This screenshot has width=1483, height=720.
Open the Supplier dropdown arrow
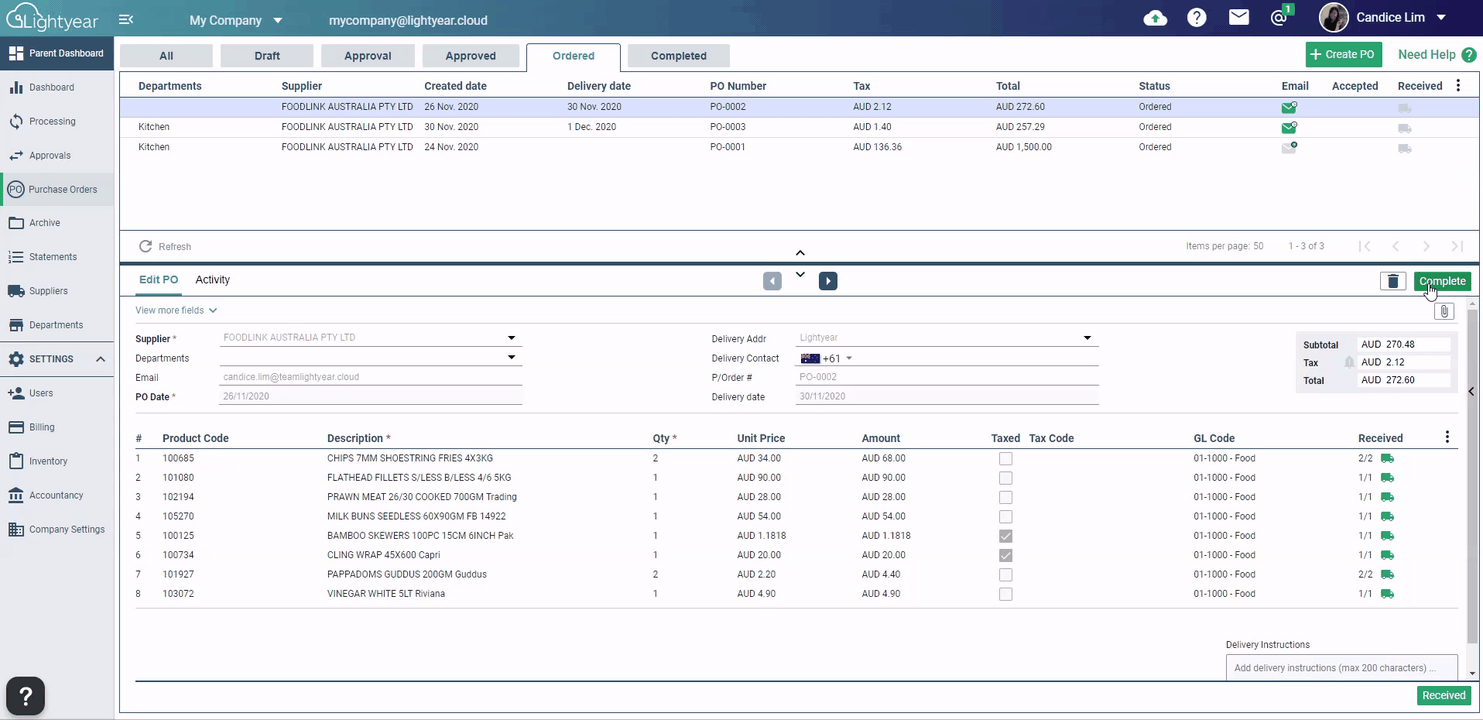point(511,338)
